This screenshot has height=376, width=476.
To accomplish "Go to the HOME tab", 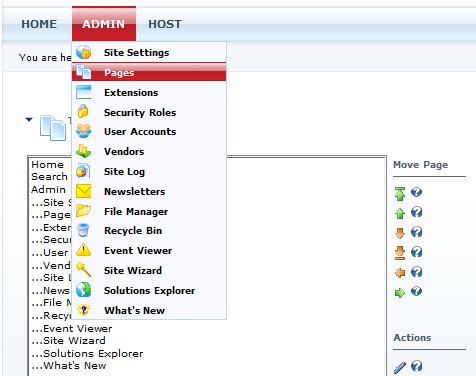I will pyautogui.click(x=39, y=24).
